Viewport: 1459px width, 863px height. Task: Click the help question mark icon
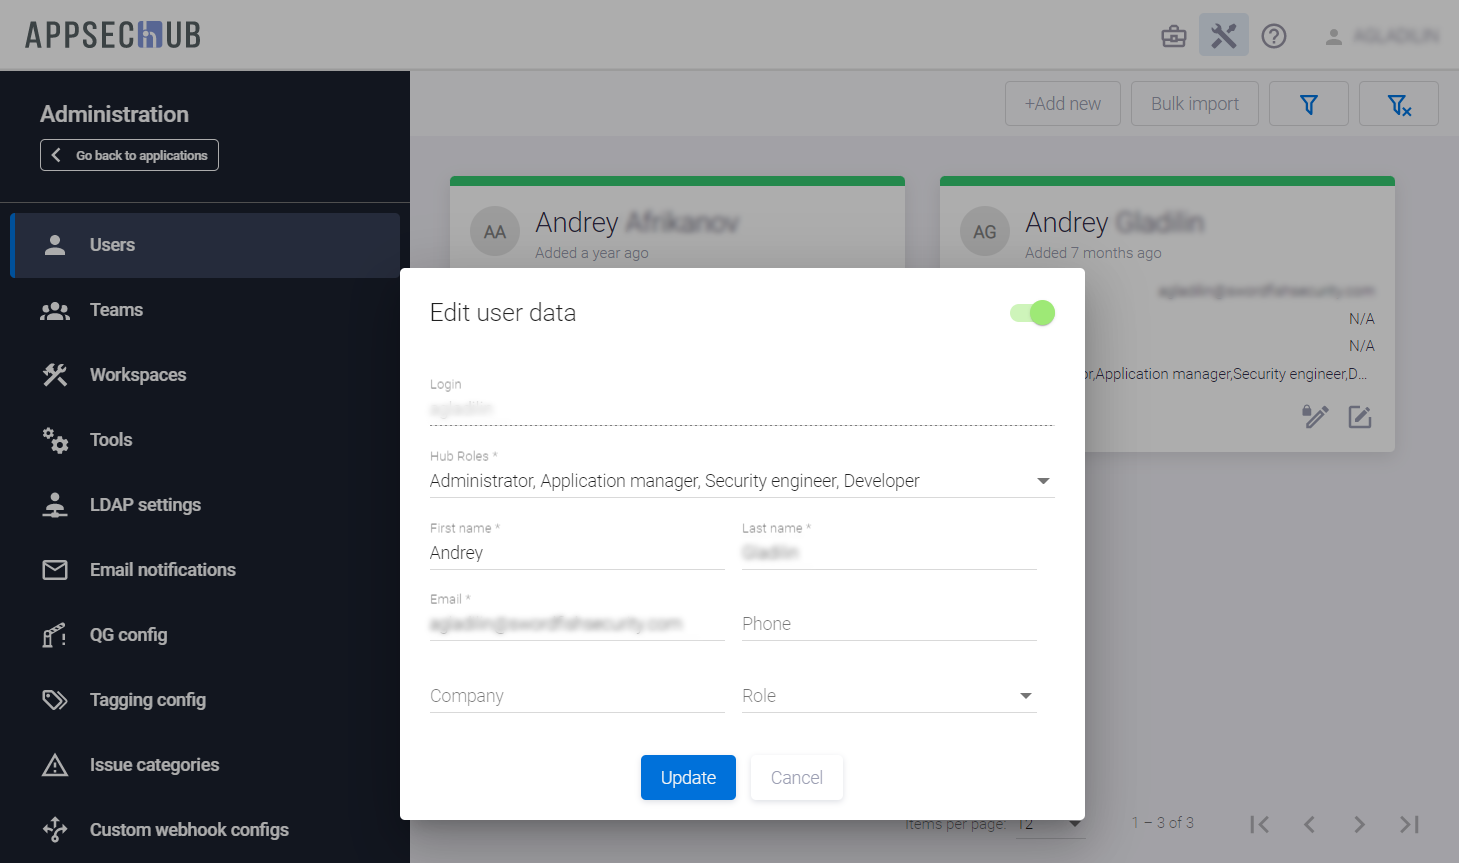click(1273, 37)
